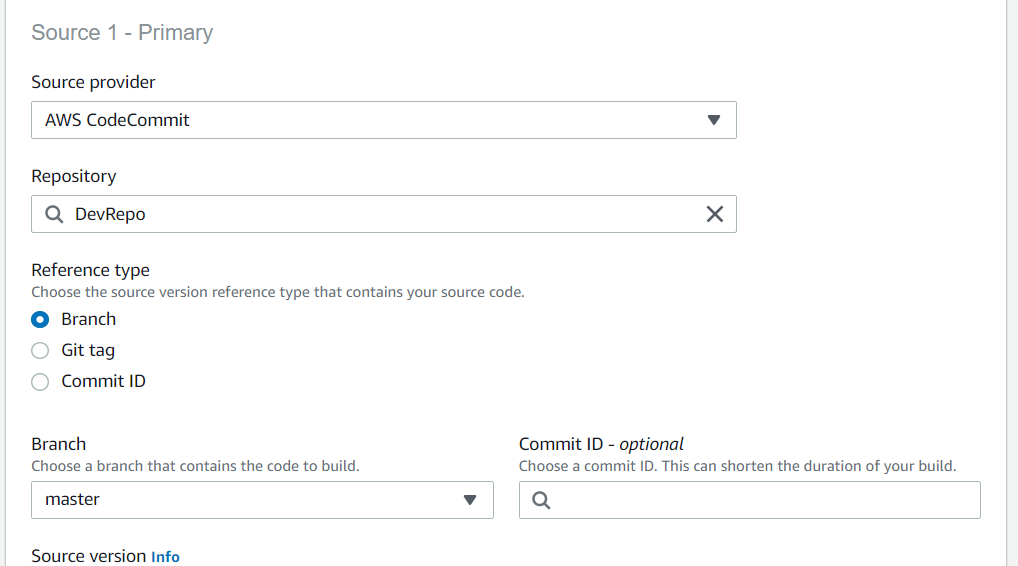Viewport: 1018px width, 566px height.
Task: Click inside the optional Commit ID field
Action: click(x=760, y=500)
